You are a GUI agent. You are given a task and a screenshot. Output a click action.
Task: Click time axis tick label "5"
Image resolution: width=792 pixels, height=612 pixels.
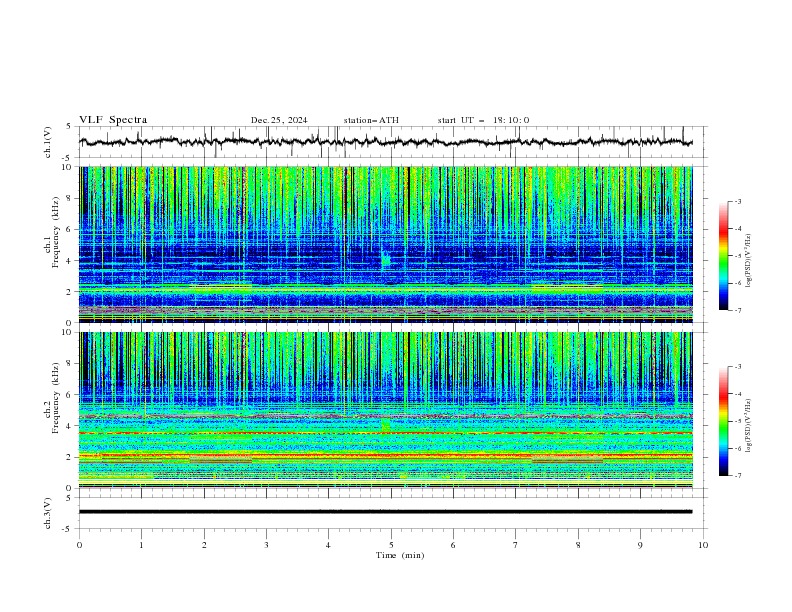tap(391, 545)
